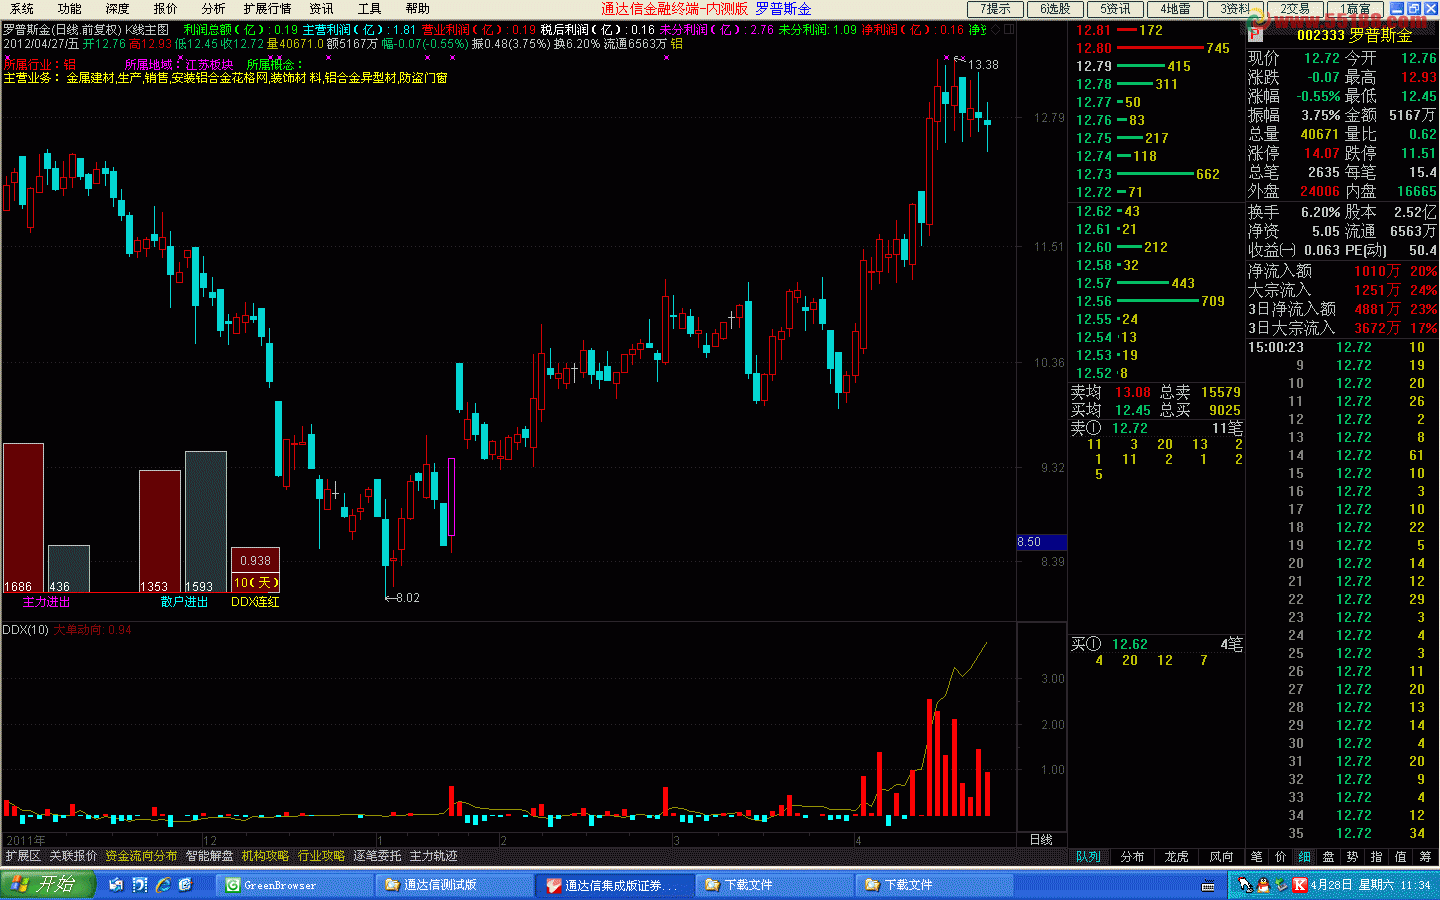Select the 价 tab
Screen dimensions: 1440x900
tap(1281, 857)
